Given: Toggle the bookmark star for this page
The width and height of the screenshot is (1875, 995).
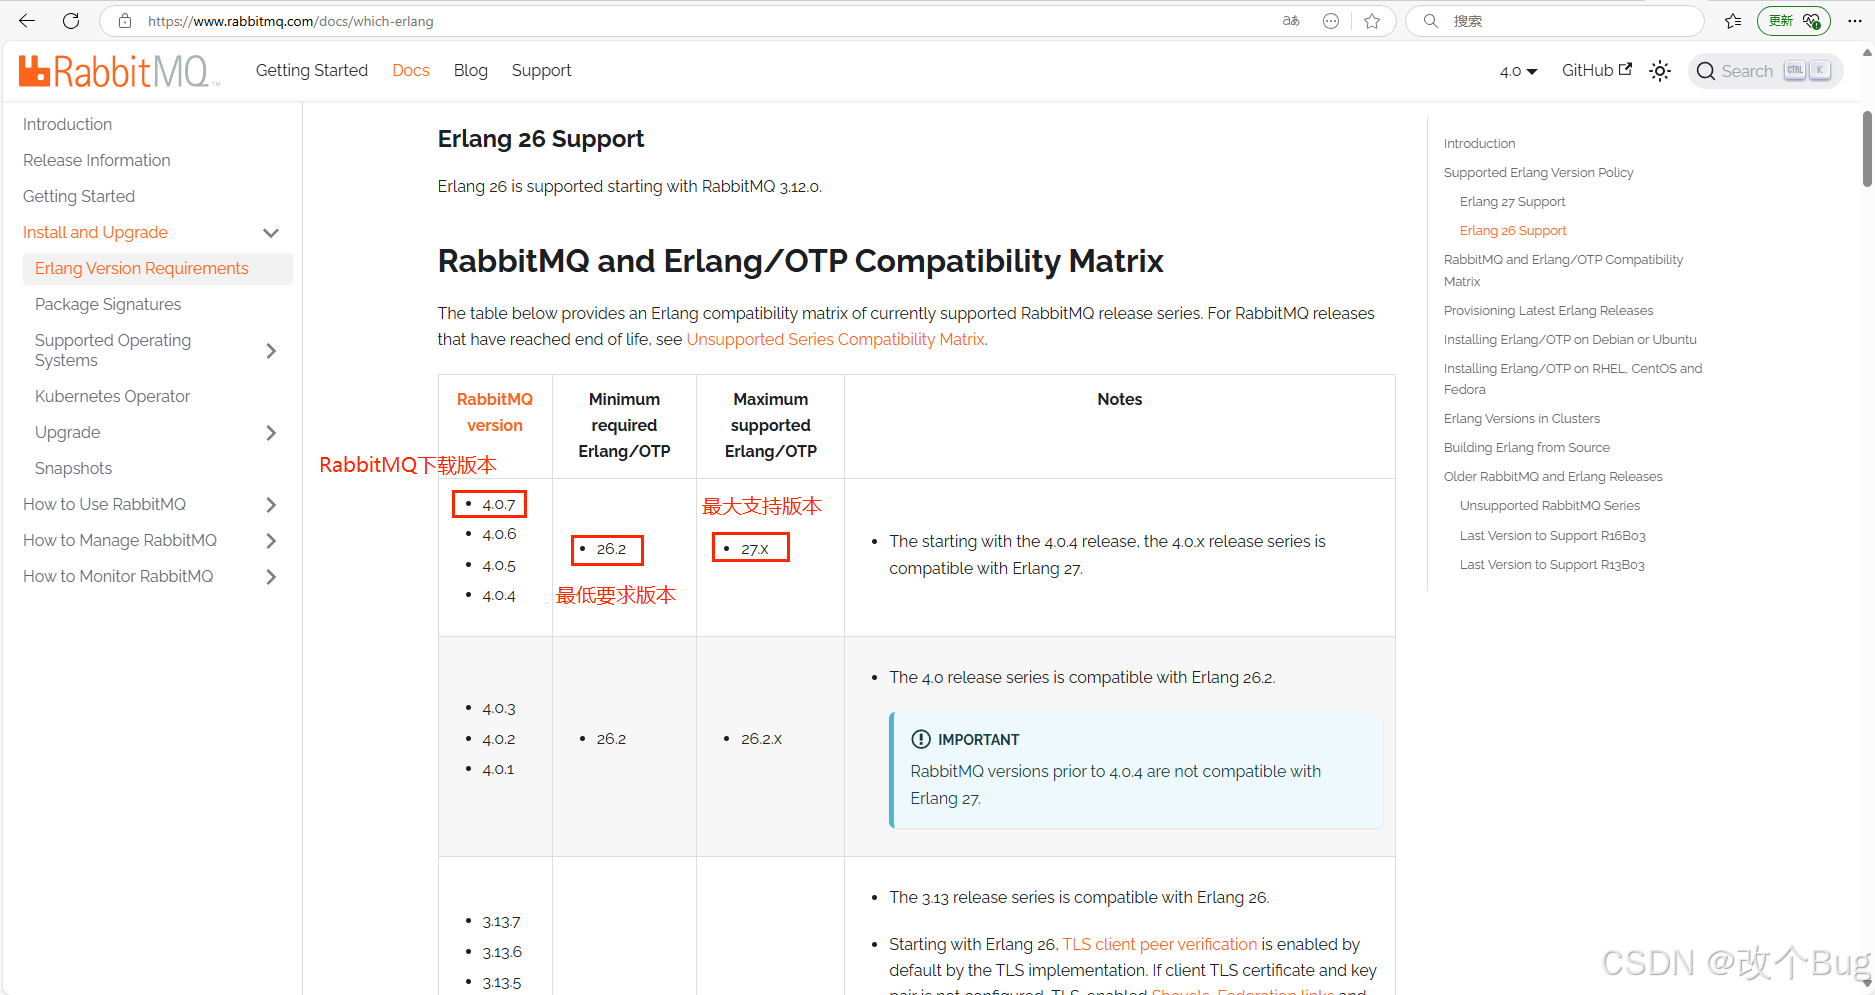Looking at the screenshot, I should click(x=1373, y=20).
